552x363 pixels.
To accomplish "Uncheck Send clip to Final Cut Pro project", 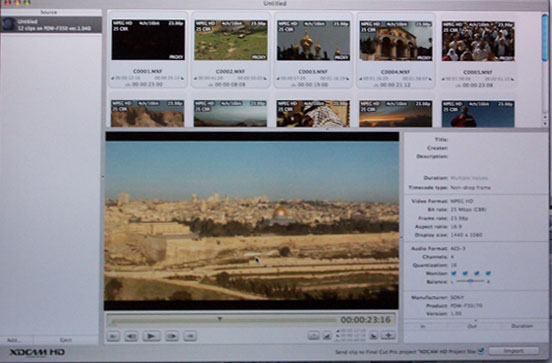I will [x=481, y=351].
